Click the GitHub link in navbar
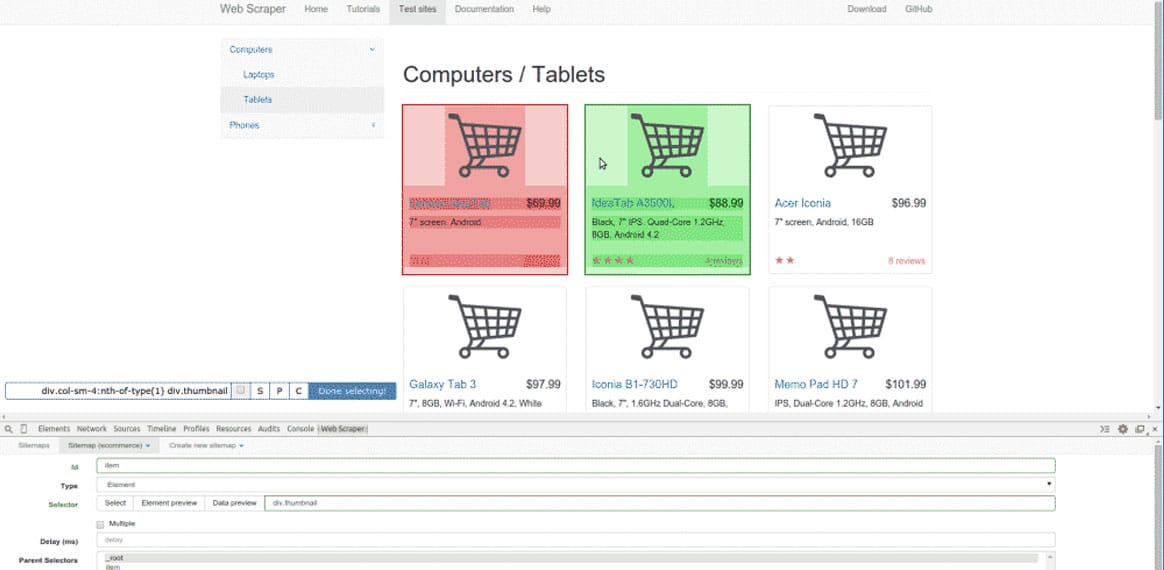1164x570 pixels. tap(918, 9)
